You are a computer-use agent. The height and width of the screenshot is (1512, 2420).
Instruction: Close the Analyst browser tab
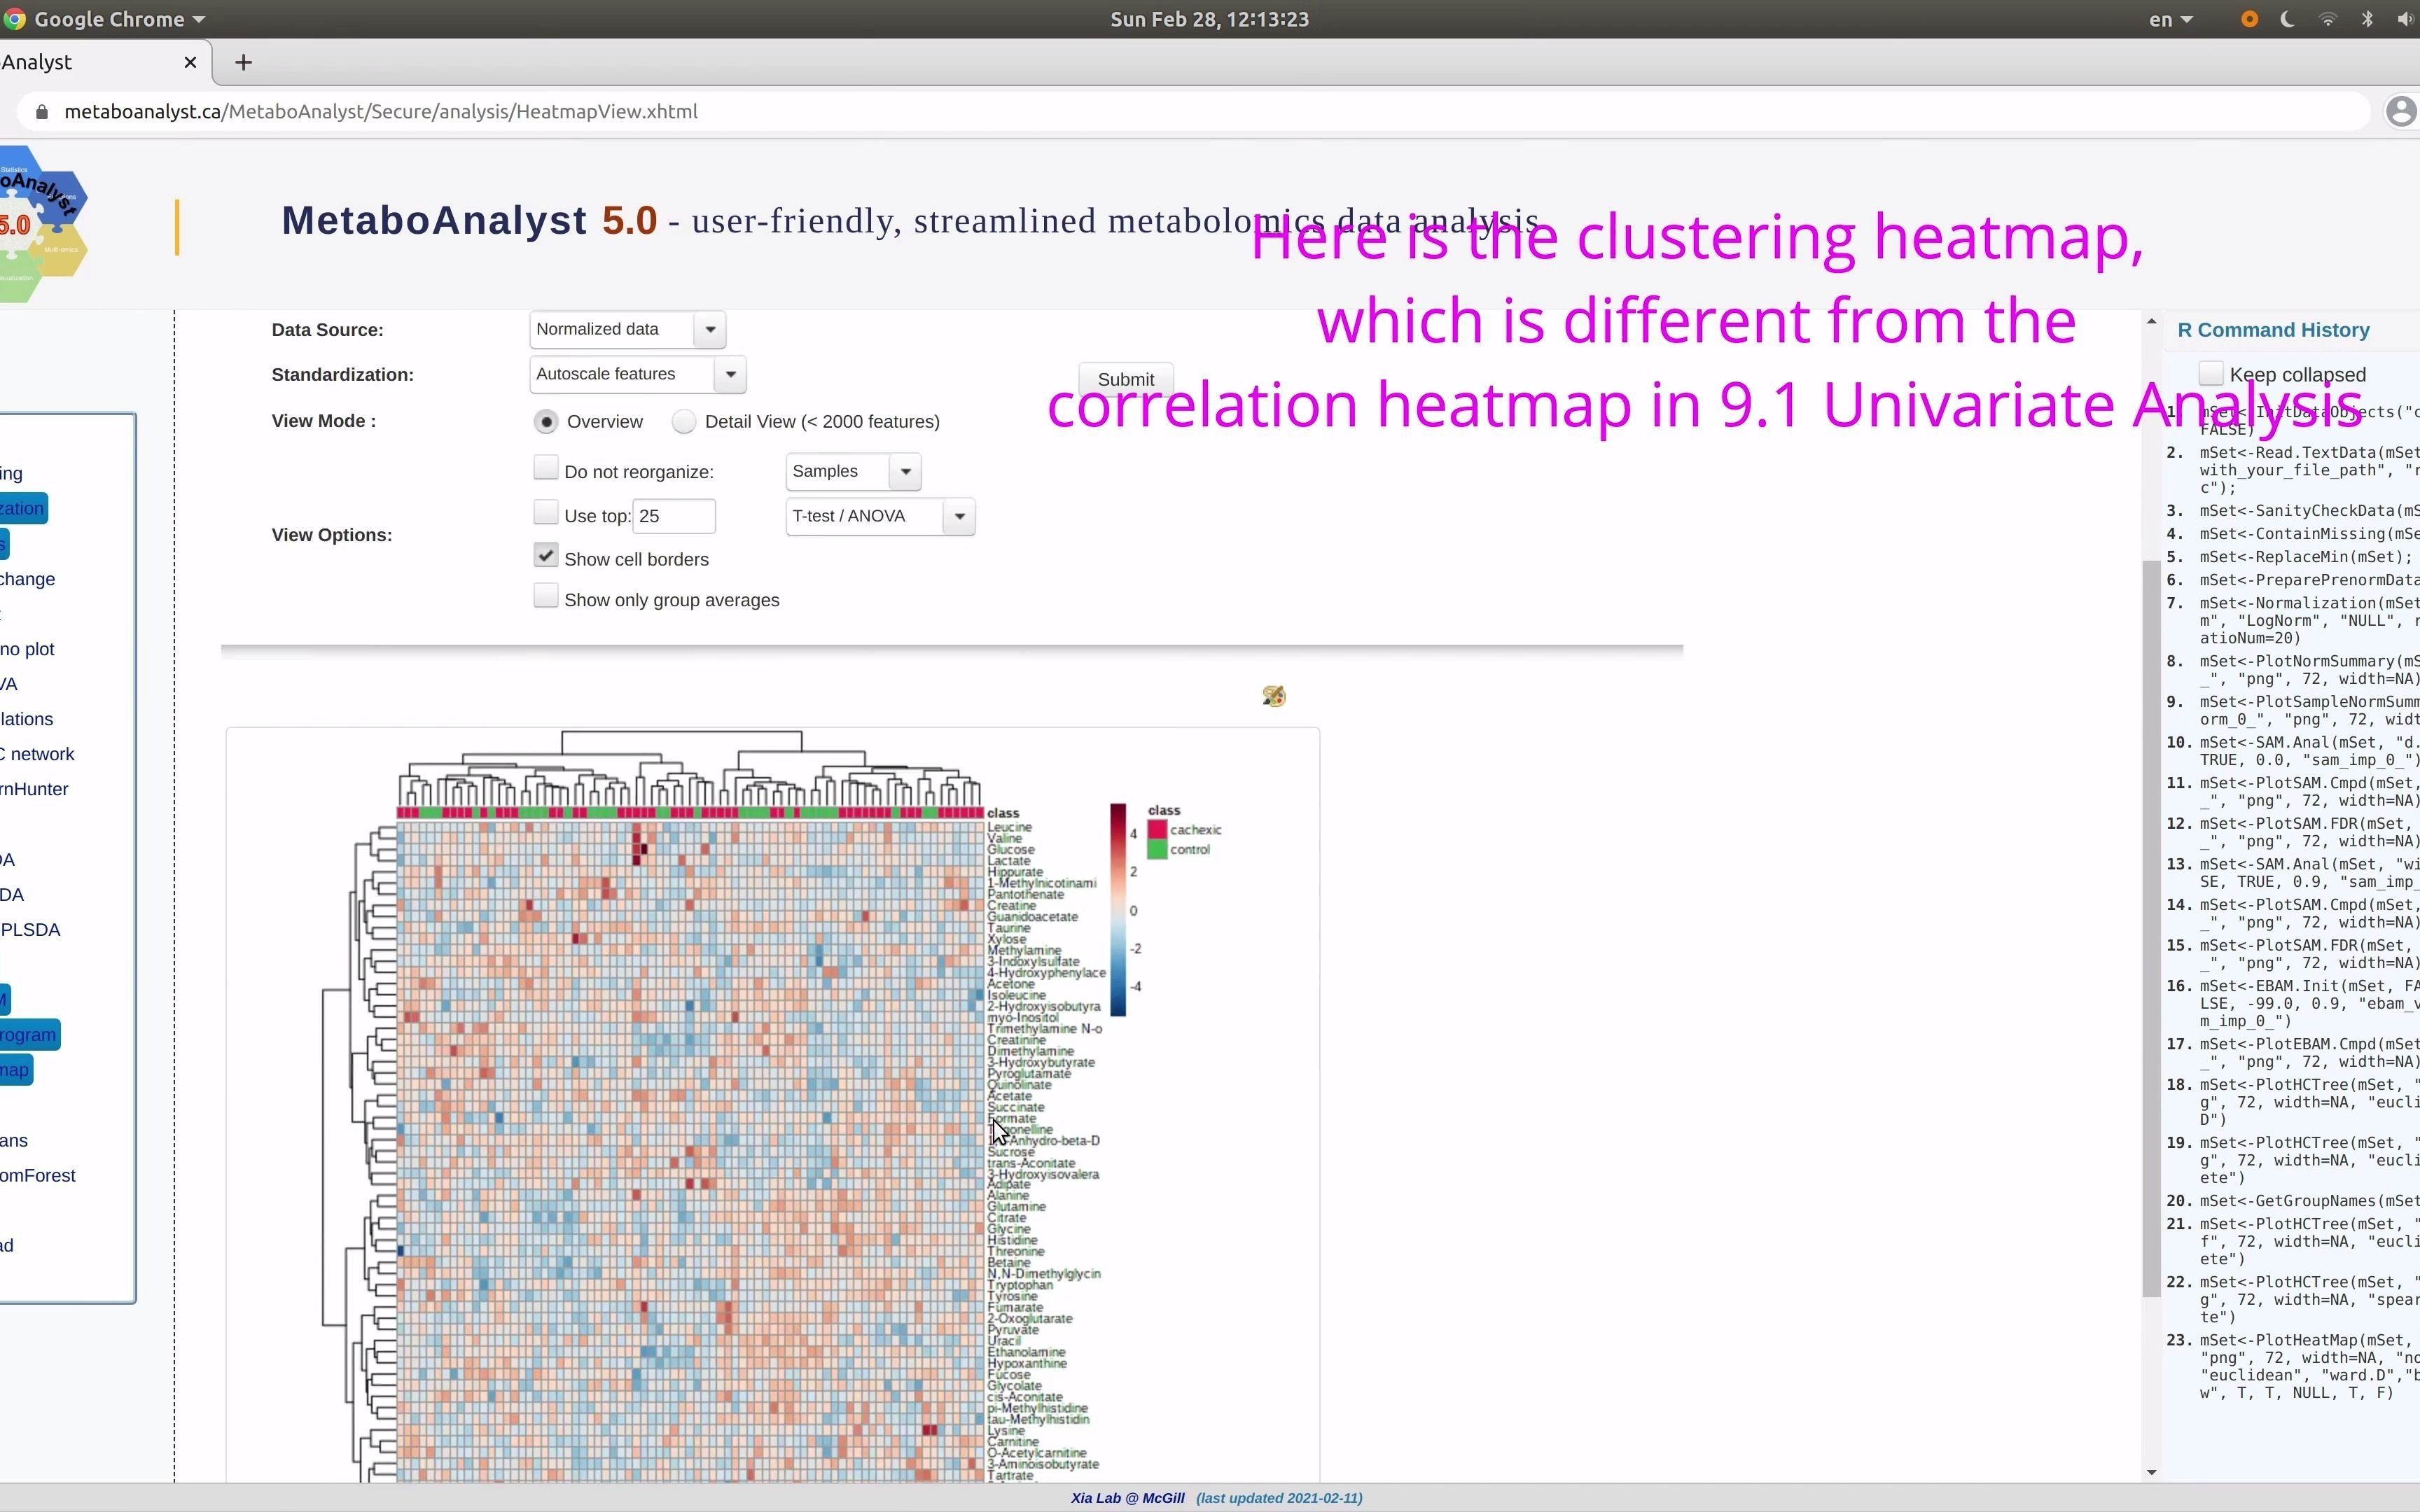tap(190, 62)
